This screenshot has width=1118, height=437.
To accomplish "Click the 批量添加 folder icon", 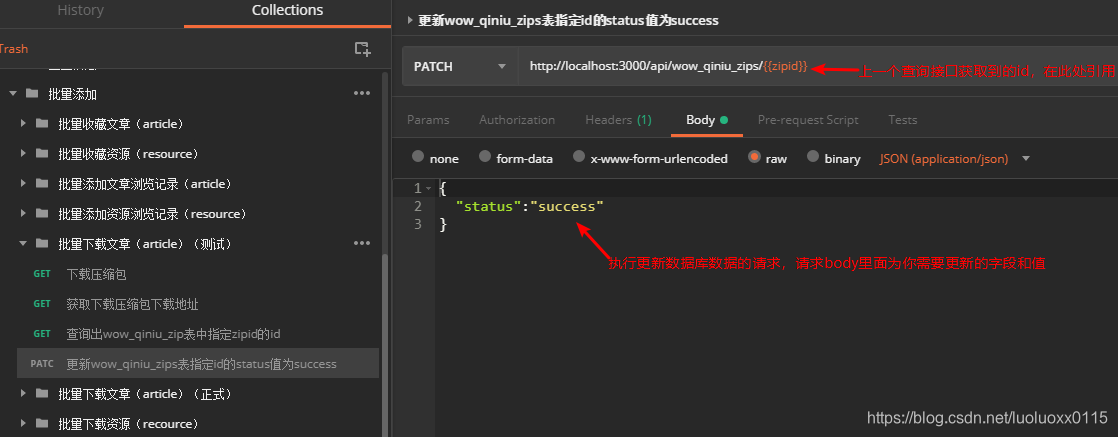I will click(31, 93).
